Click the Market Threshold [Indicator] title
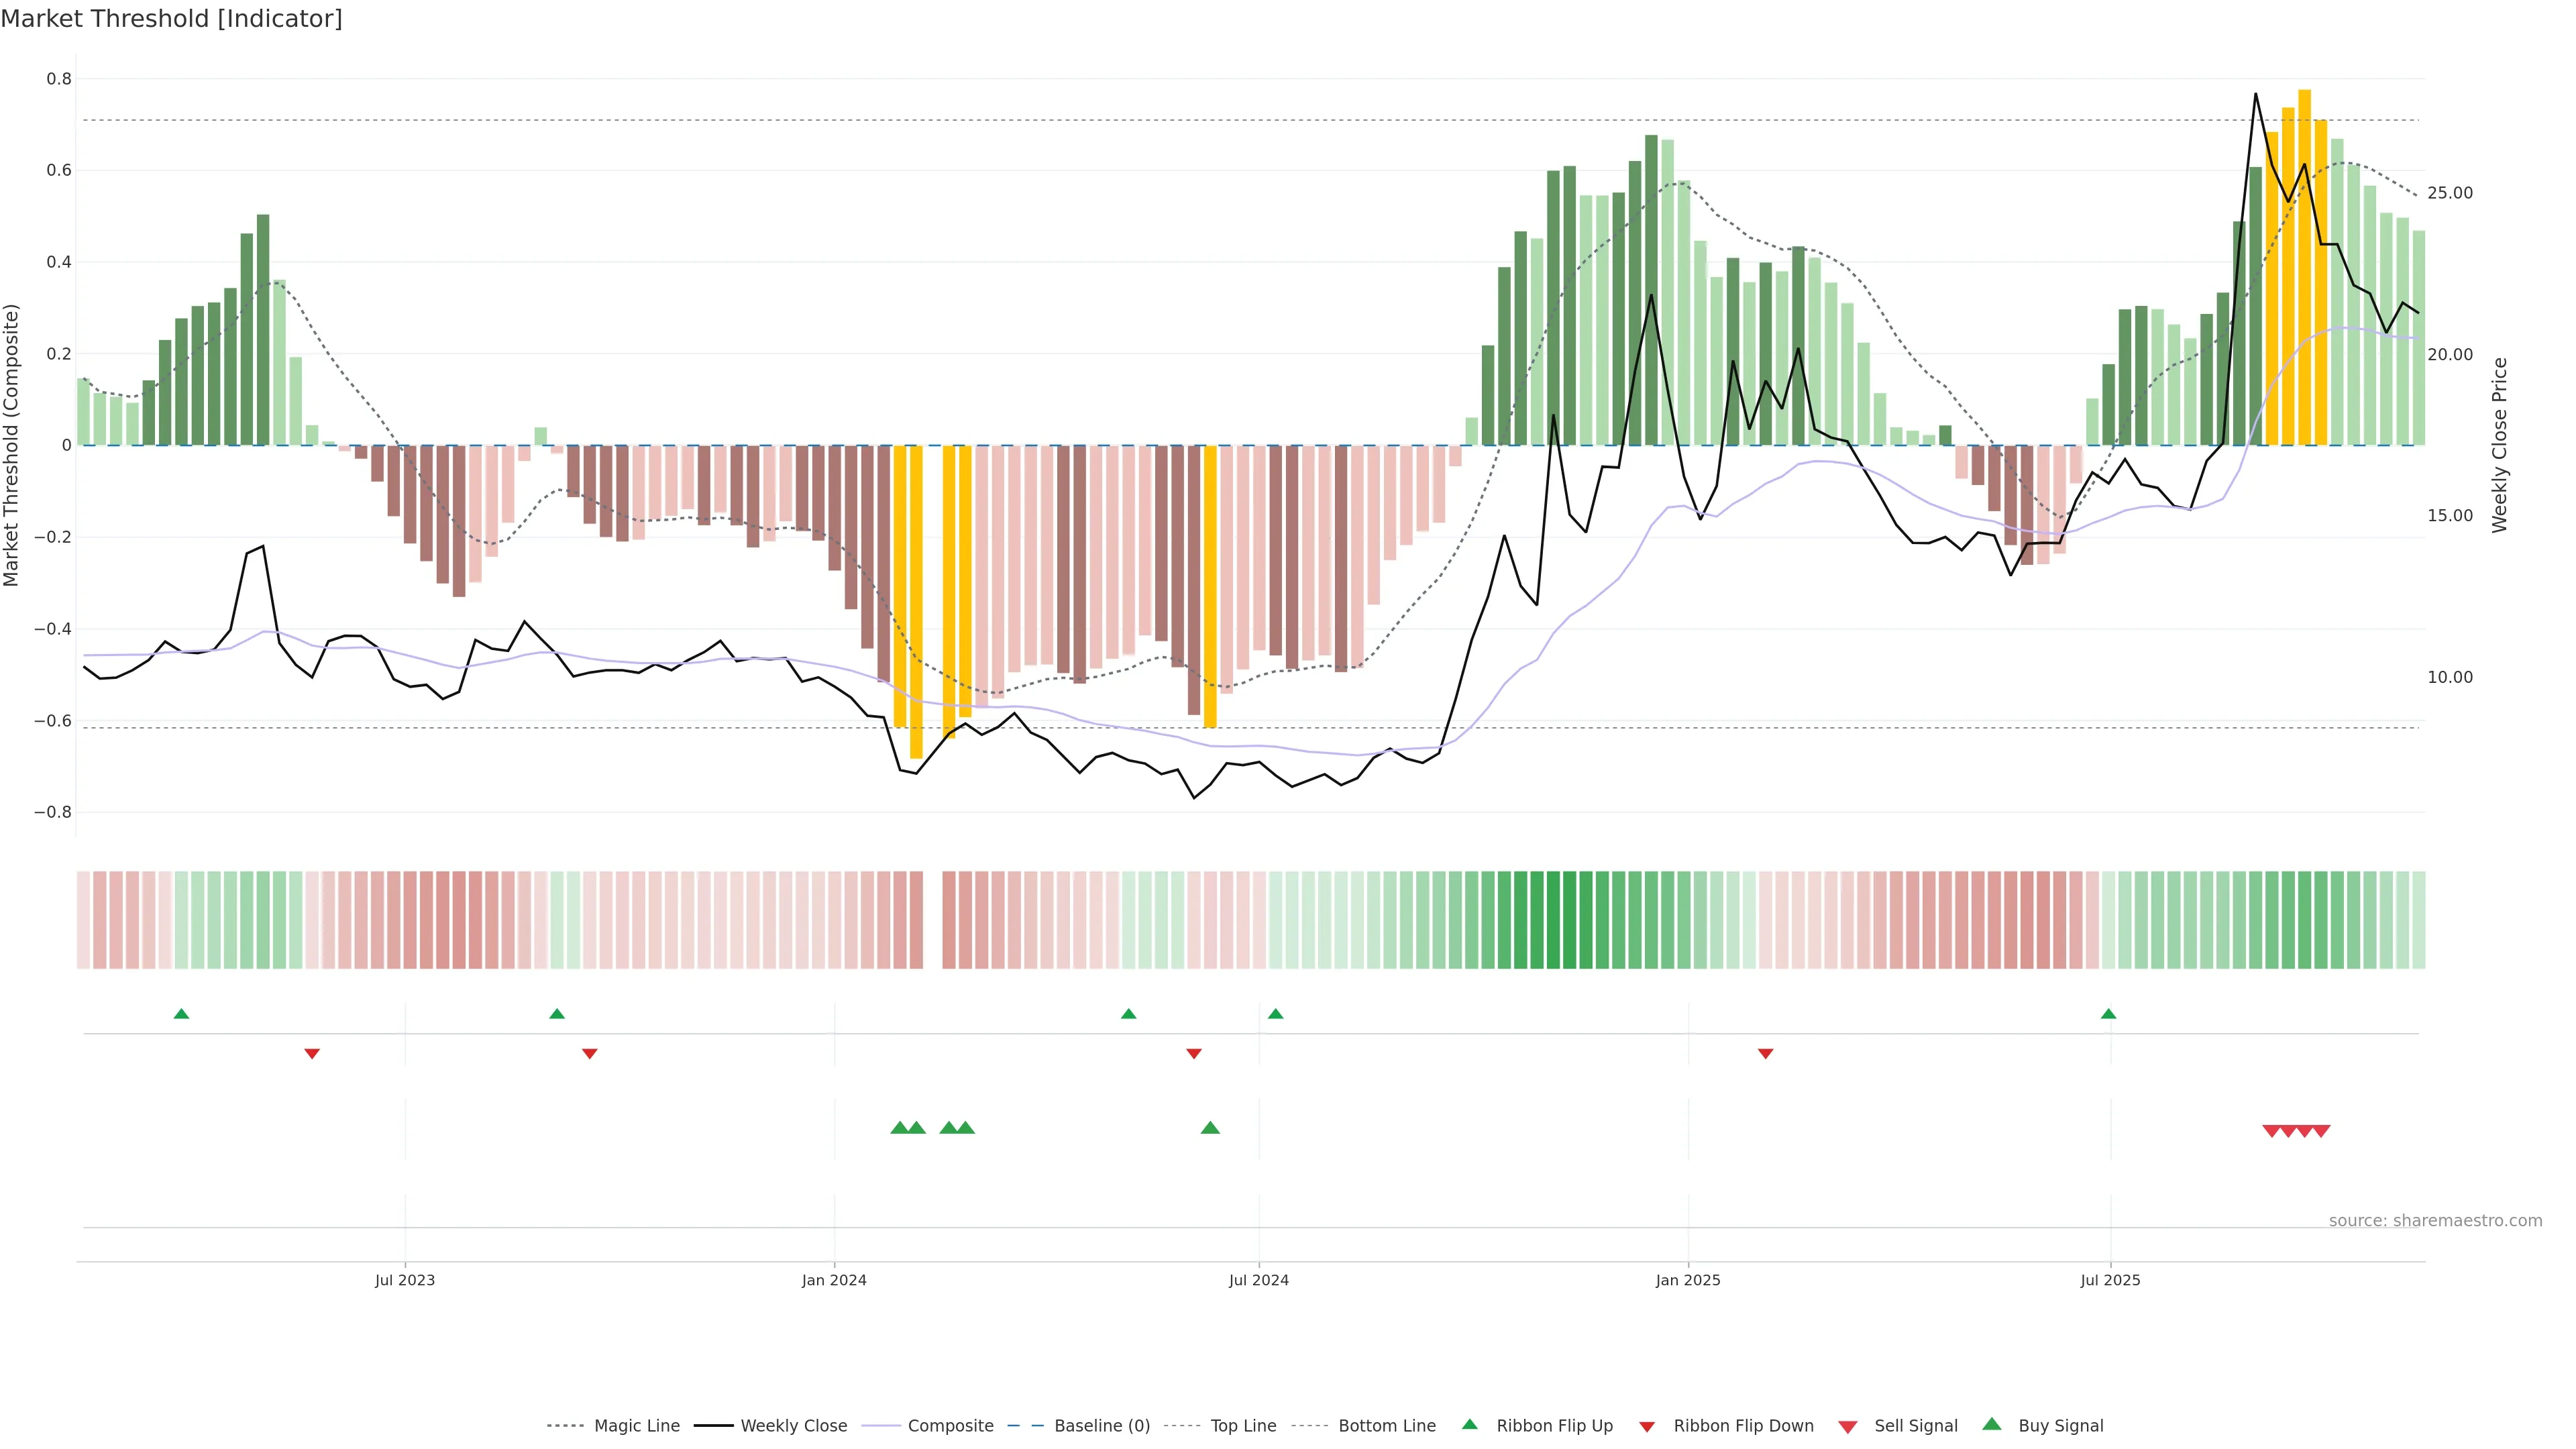Viewport: 2576px width, 1449px height. click(x=171, y=19)
